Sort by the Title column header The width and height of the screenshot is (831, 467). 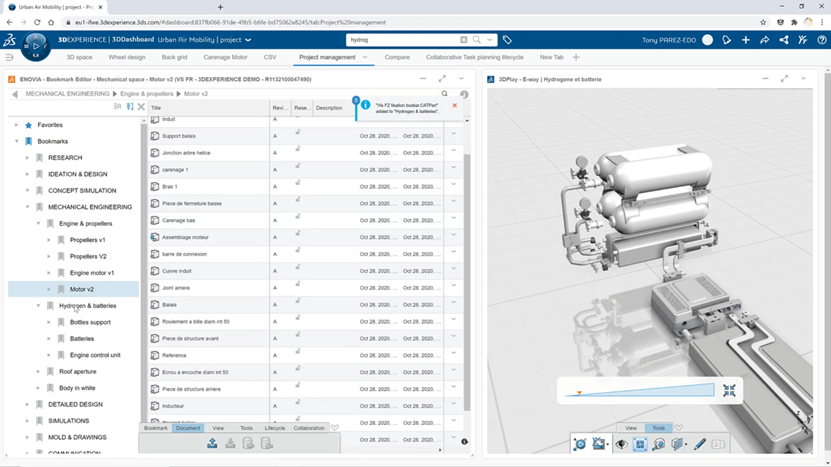tap(156, 108)
